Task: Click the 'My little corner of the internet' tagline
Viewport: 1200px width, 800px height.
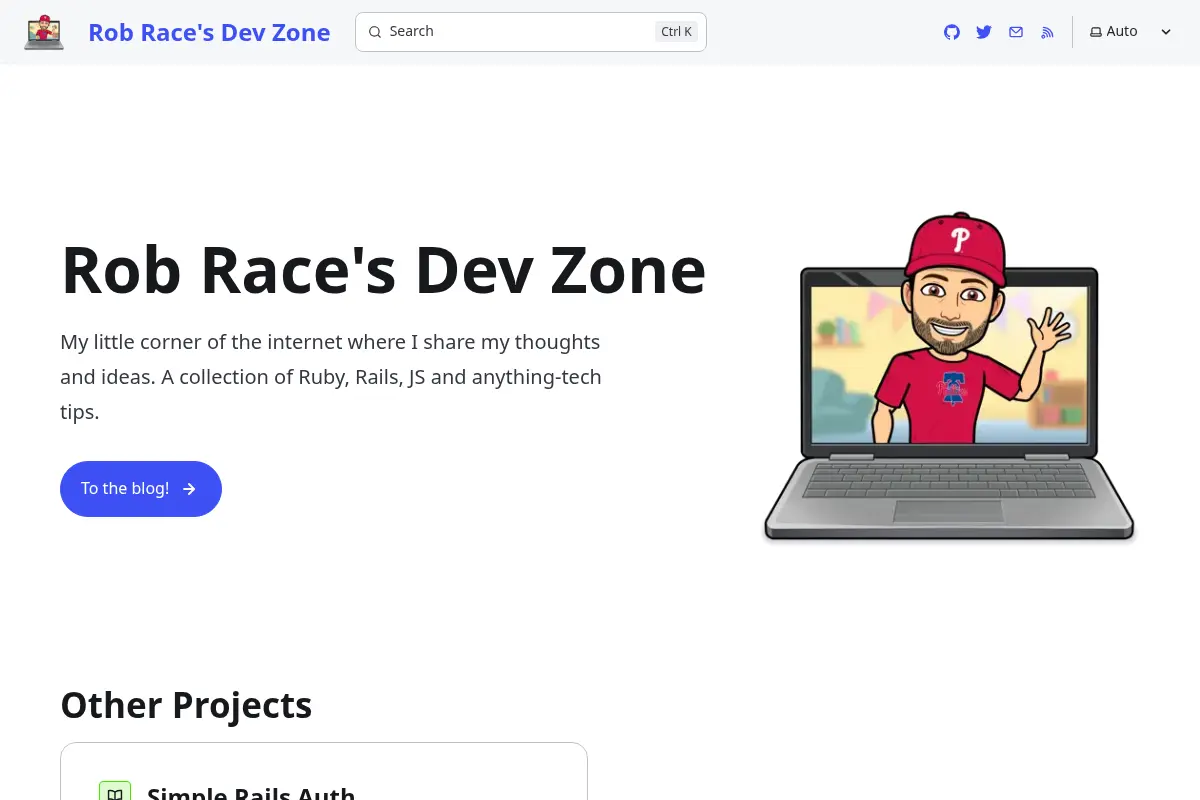Action: pos(331,377)
